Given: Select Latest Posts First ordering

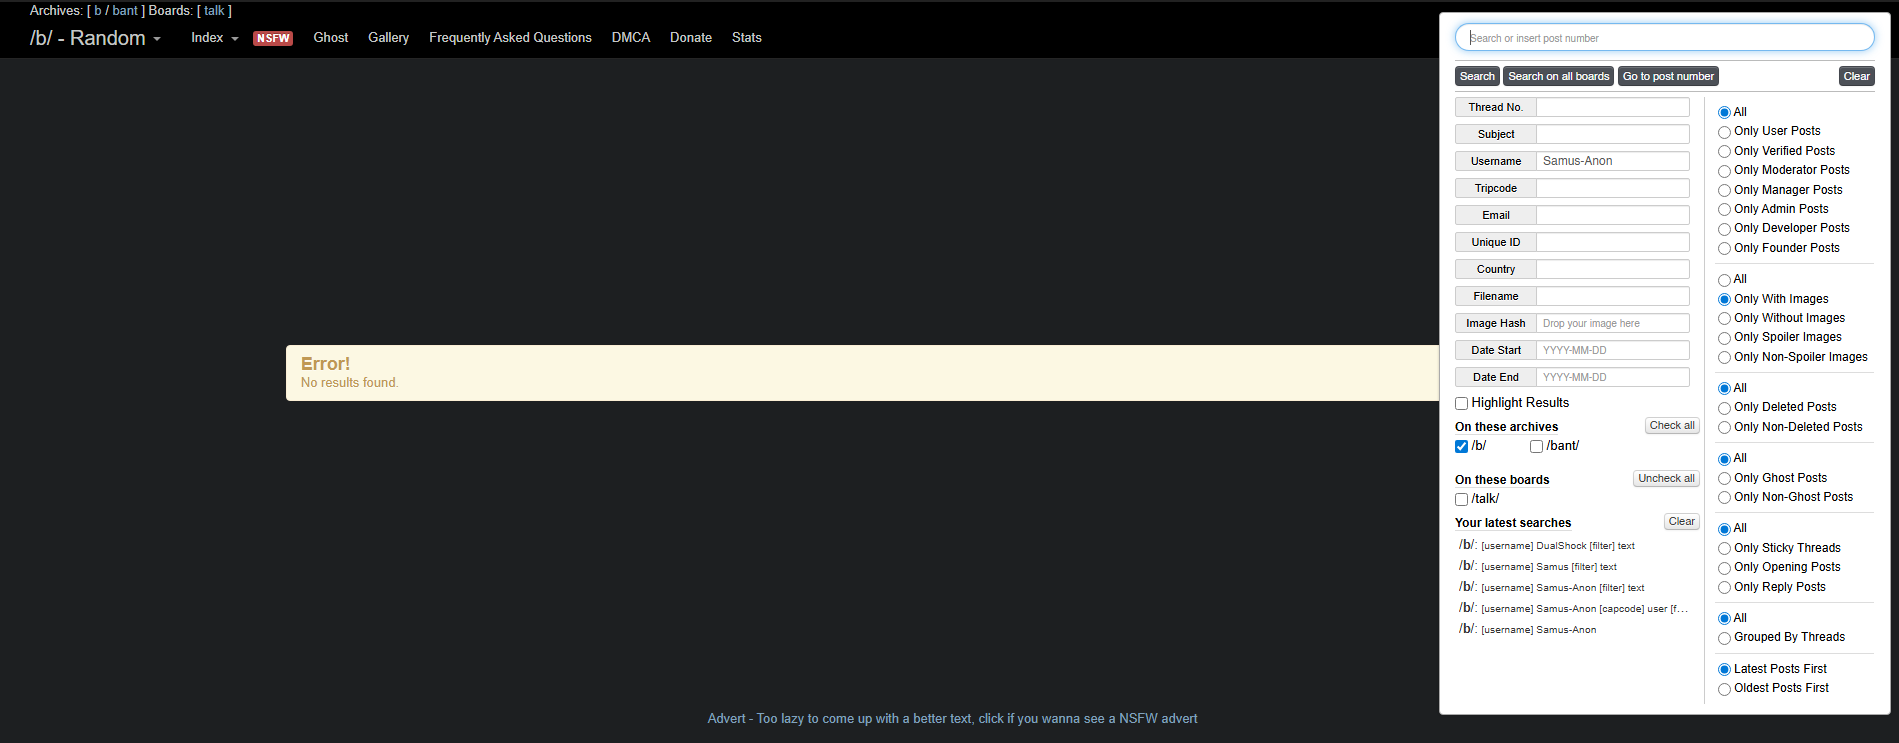Looking at the screenshot, I should click(x=1725, y=670).
